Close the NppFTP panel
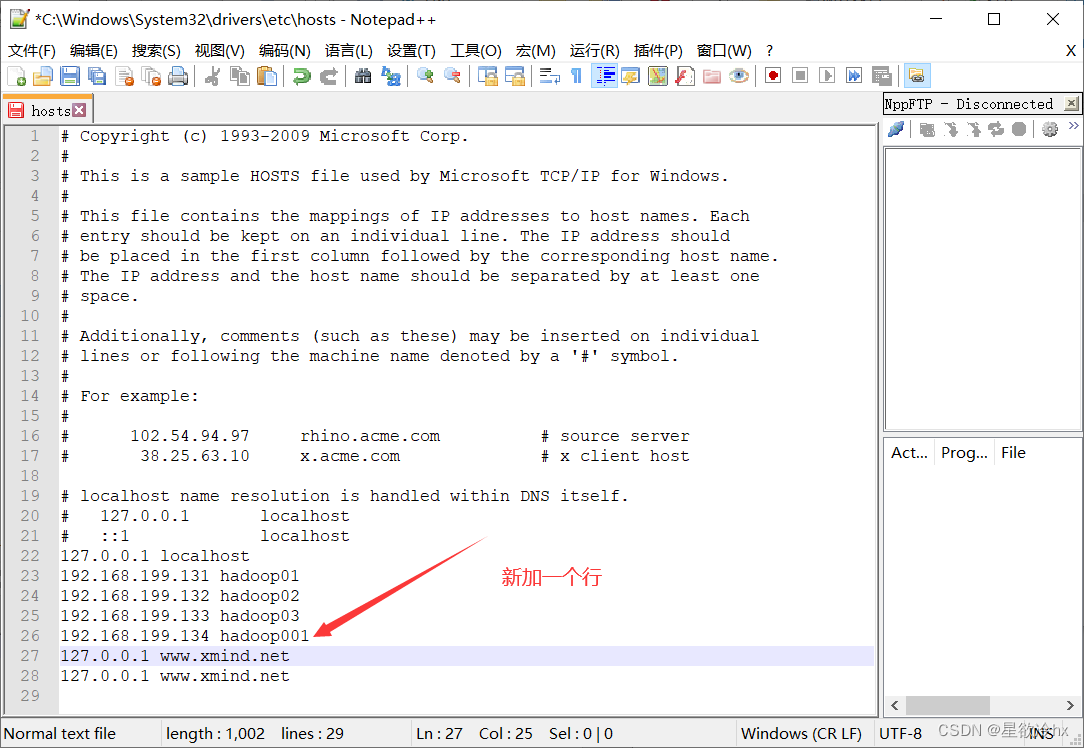1084x748 pixels. 1071,104
